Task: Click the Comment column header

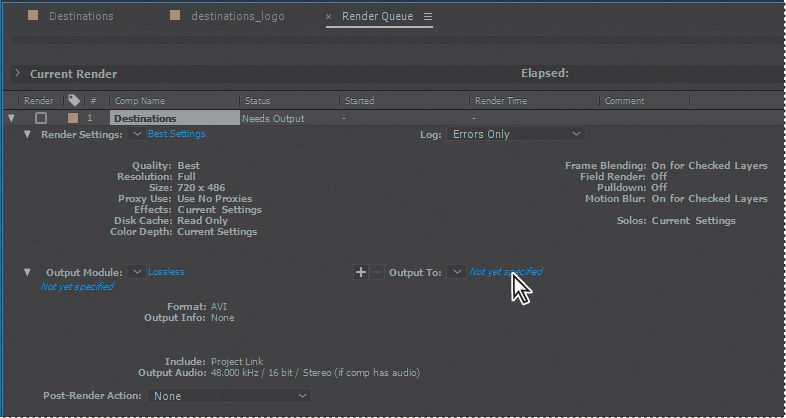Action: (624, 101)
